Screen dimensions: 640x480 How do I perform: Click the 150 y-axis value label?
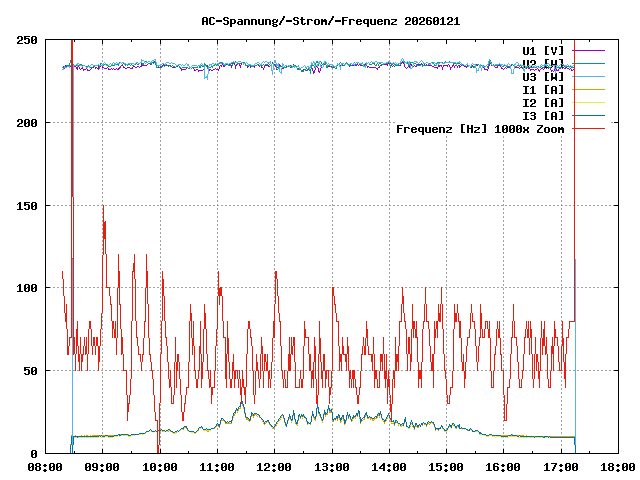click(x=28, y=205)
